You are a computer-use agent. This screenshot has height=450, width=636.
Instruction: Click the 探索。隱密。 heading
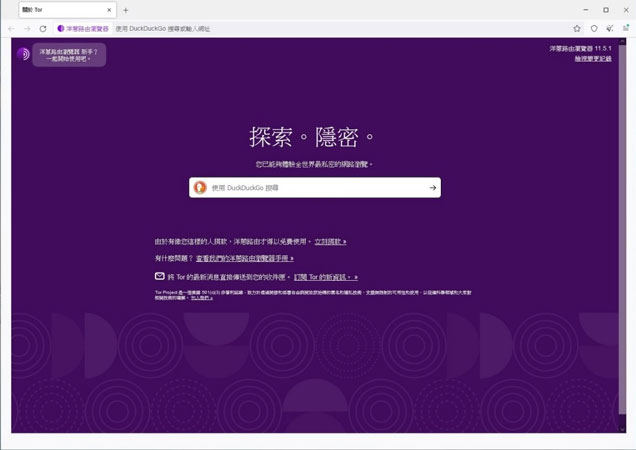point(312,137)
